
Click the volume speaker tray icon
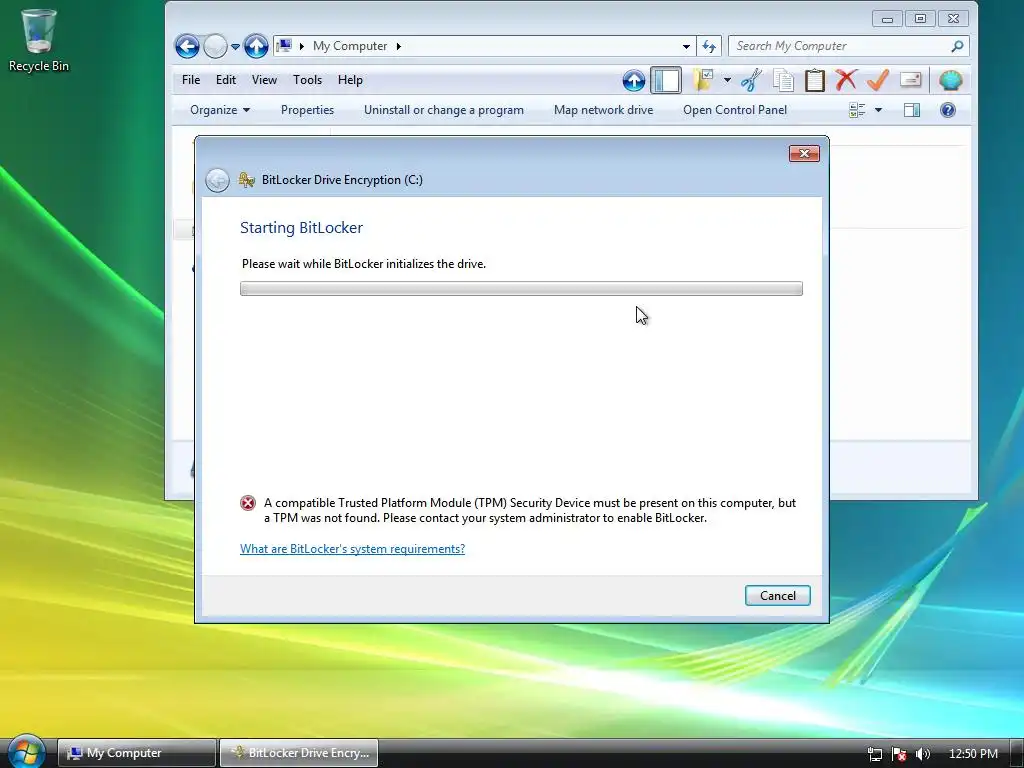point(923,754)
